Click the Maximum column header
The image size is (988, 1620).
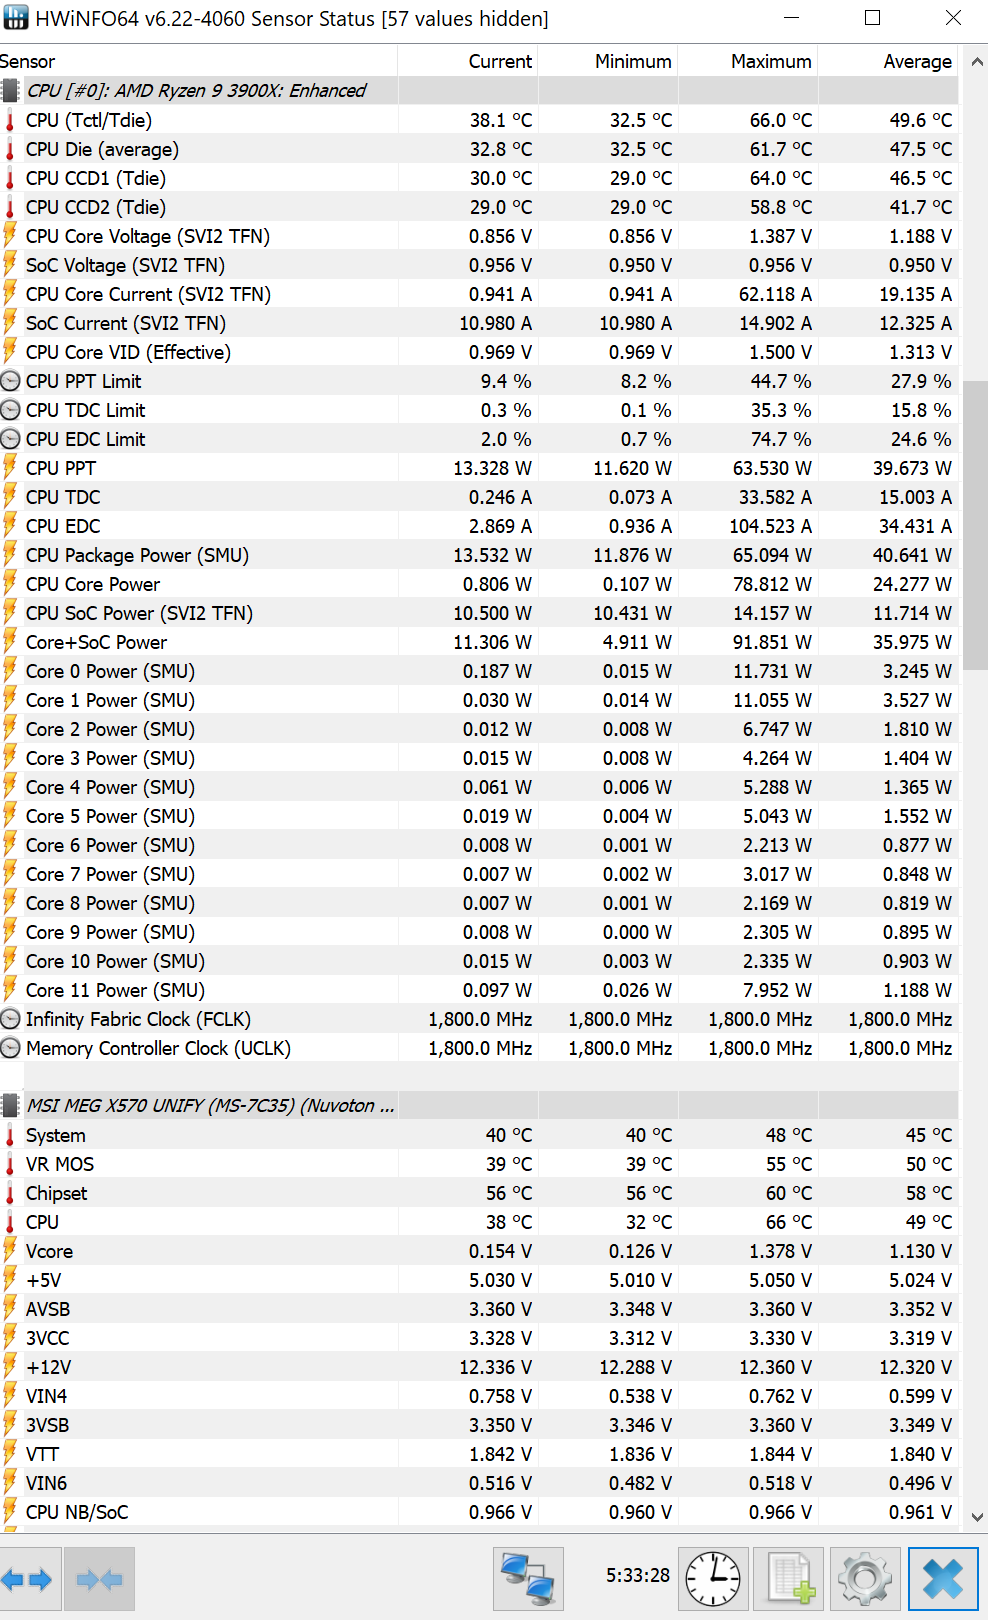pyautogui.click(x=748, y=61)
